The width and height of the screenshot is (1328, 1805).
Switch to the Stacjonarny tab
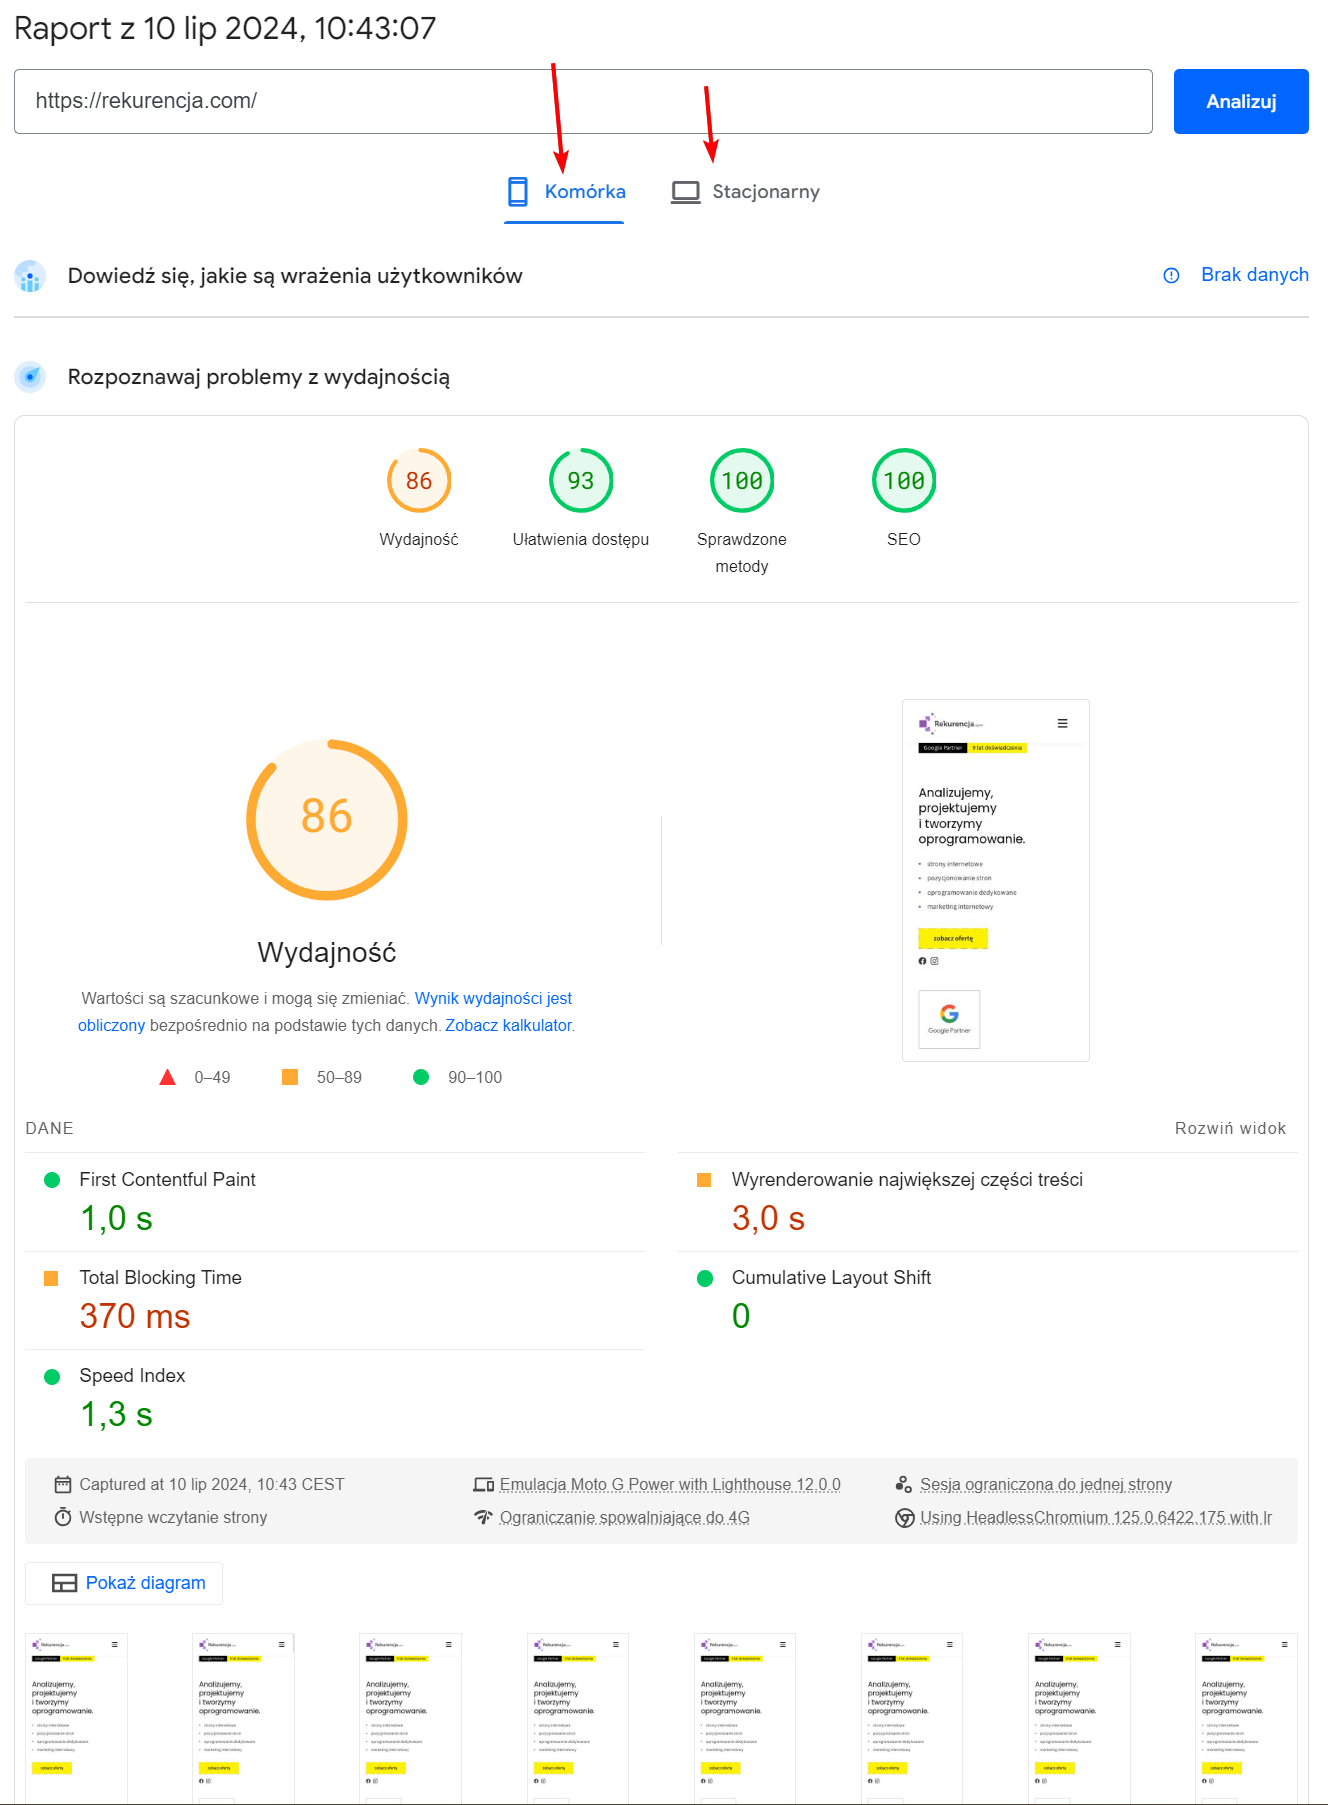(746, 192)
